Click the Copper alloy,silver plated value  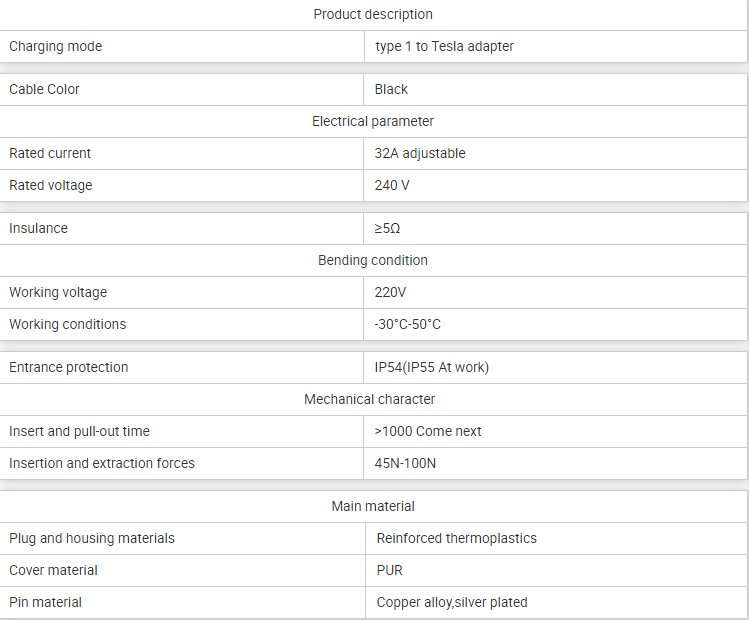click(x=452, y=602)
